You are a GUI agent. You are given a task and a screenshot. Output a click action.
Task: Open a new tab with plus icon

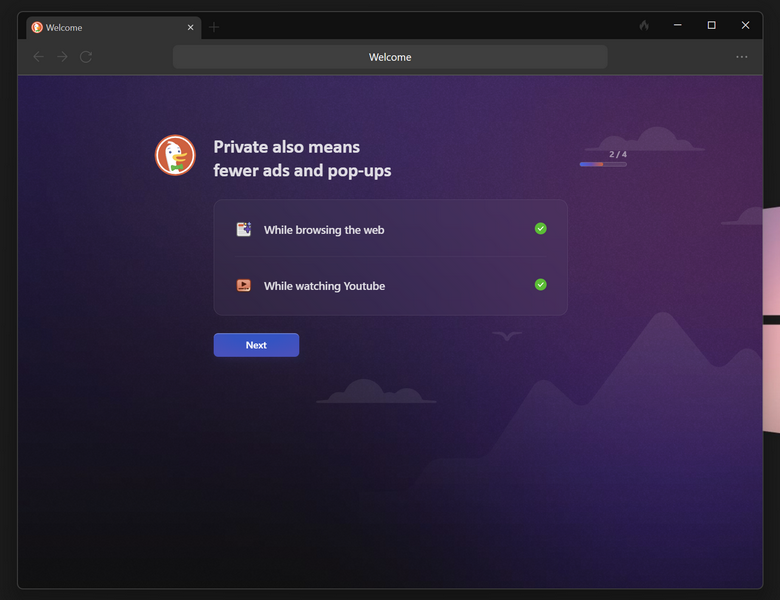click(x=213, y=27)
